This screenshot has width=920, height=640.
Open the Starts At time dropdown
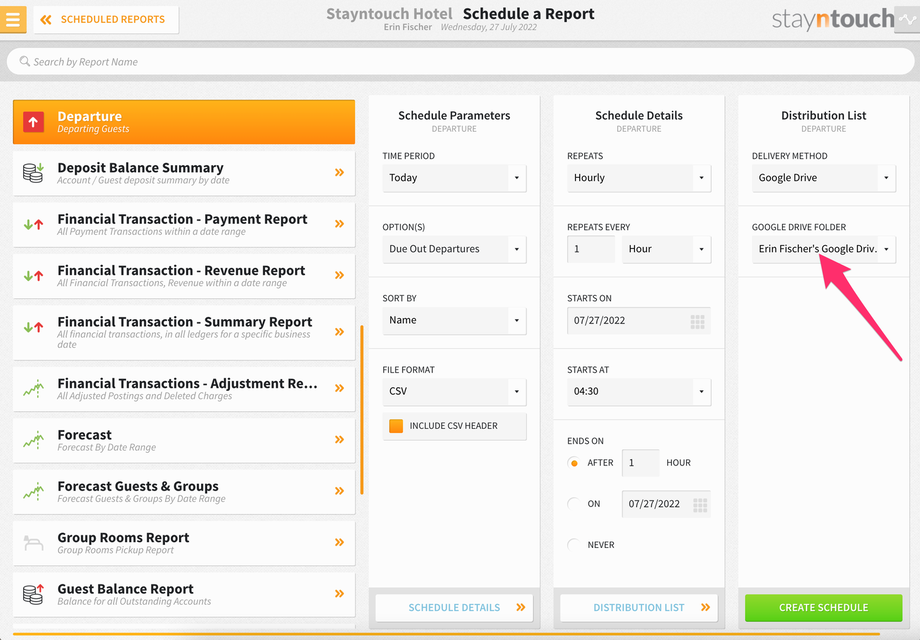[639, 391]
